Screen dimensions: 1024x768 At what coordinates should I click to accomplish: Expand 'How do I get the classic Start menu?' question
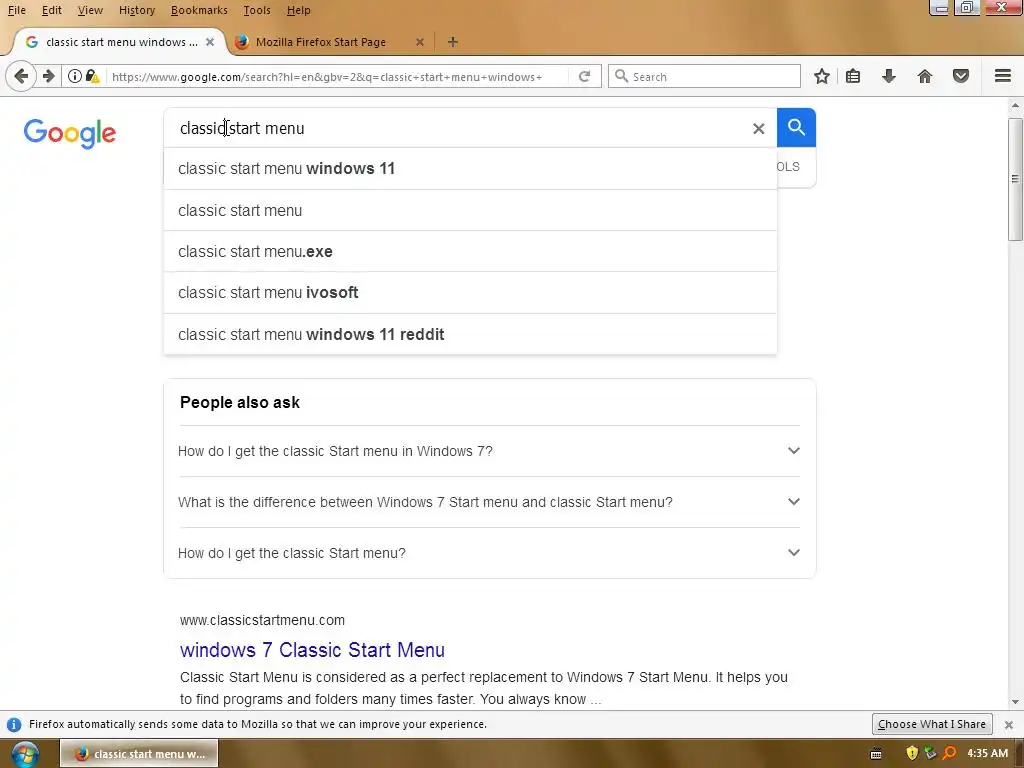click(x=489, y=553)
